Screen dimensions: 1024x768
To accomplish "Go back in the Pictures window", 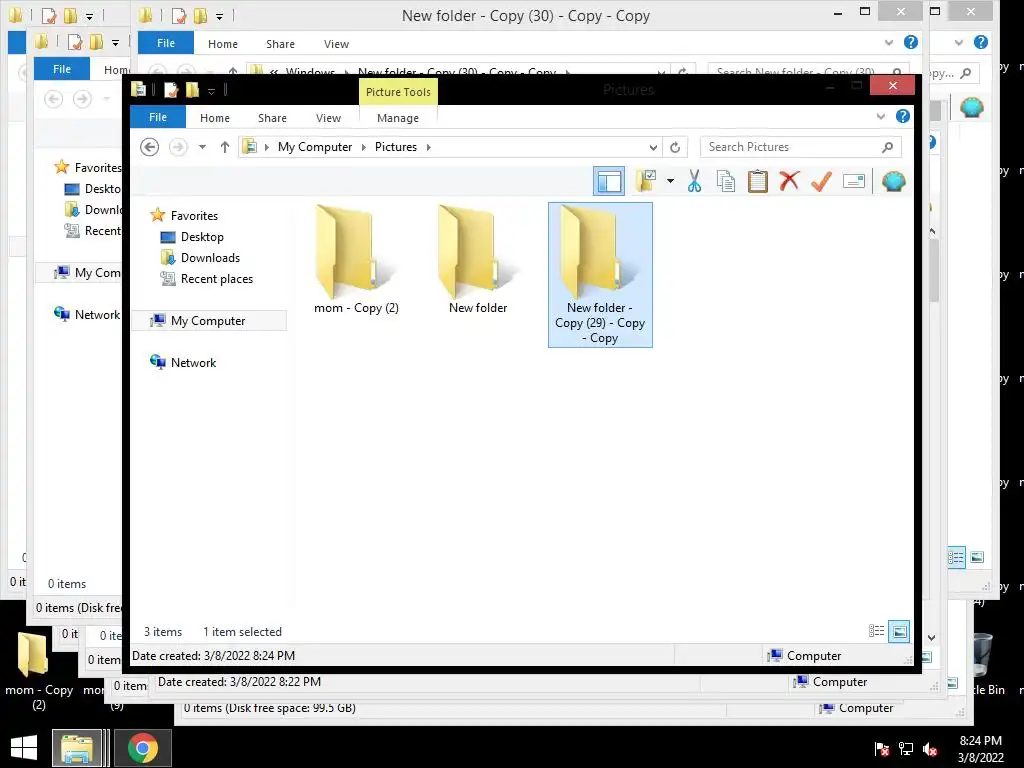I will (x=150, y=147).
